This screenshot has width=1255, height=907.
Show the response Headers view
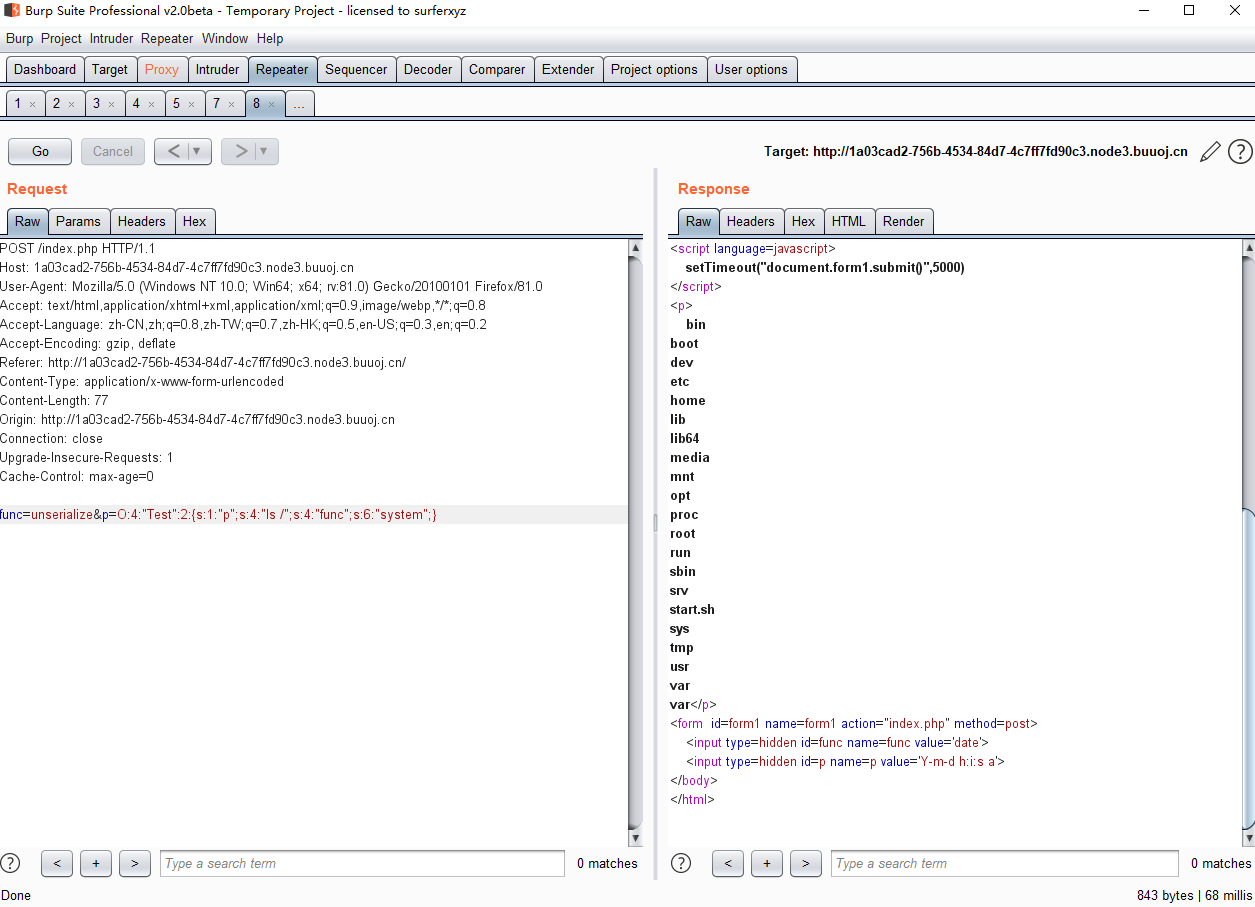[751, 221]
